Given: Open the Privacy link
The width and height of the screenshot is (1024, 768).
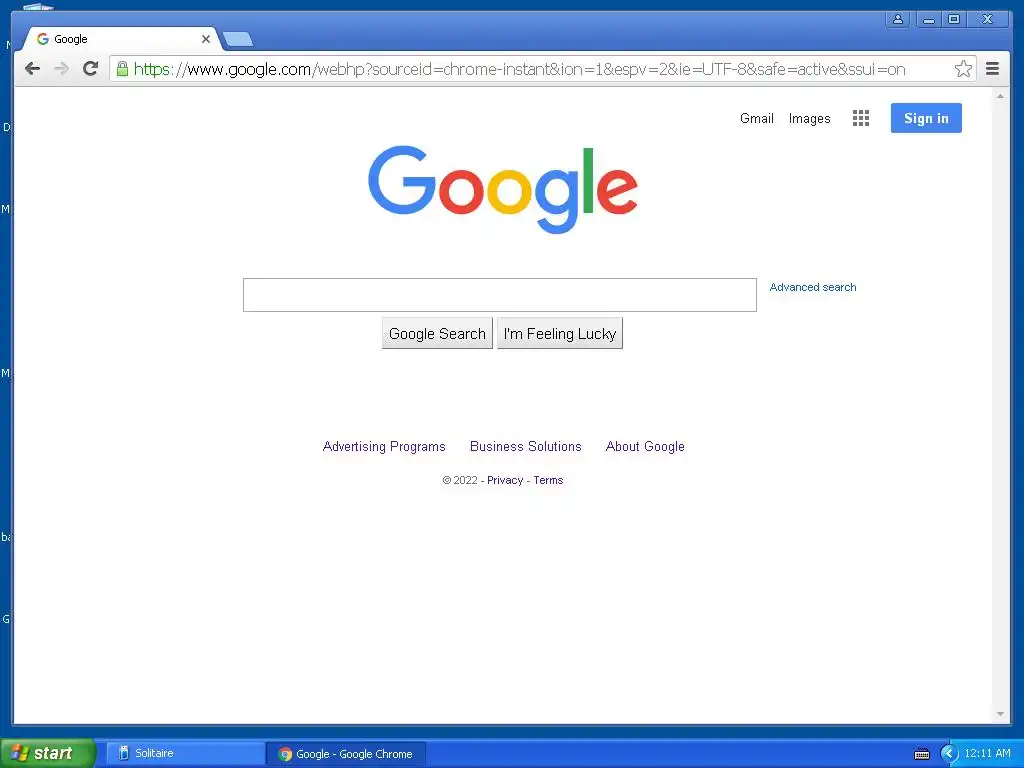Looking at the screenshot, I should [x=505, y=481].
